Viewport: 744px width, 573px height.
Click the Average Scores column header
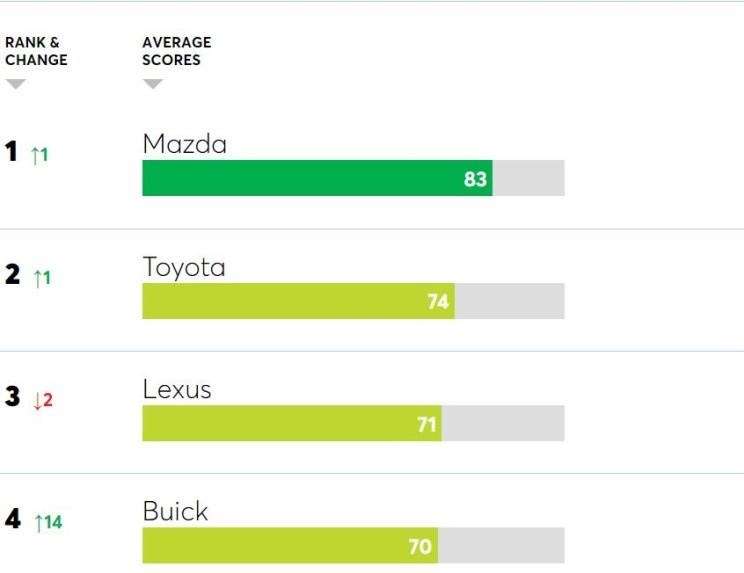177,51
